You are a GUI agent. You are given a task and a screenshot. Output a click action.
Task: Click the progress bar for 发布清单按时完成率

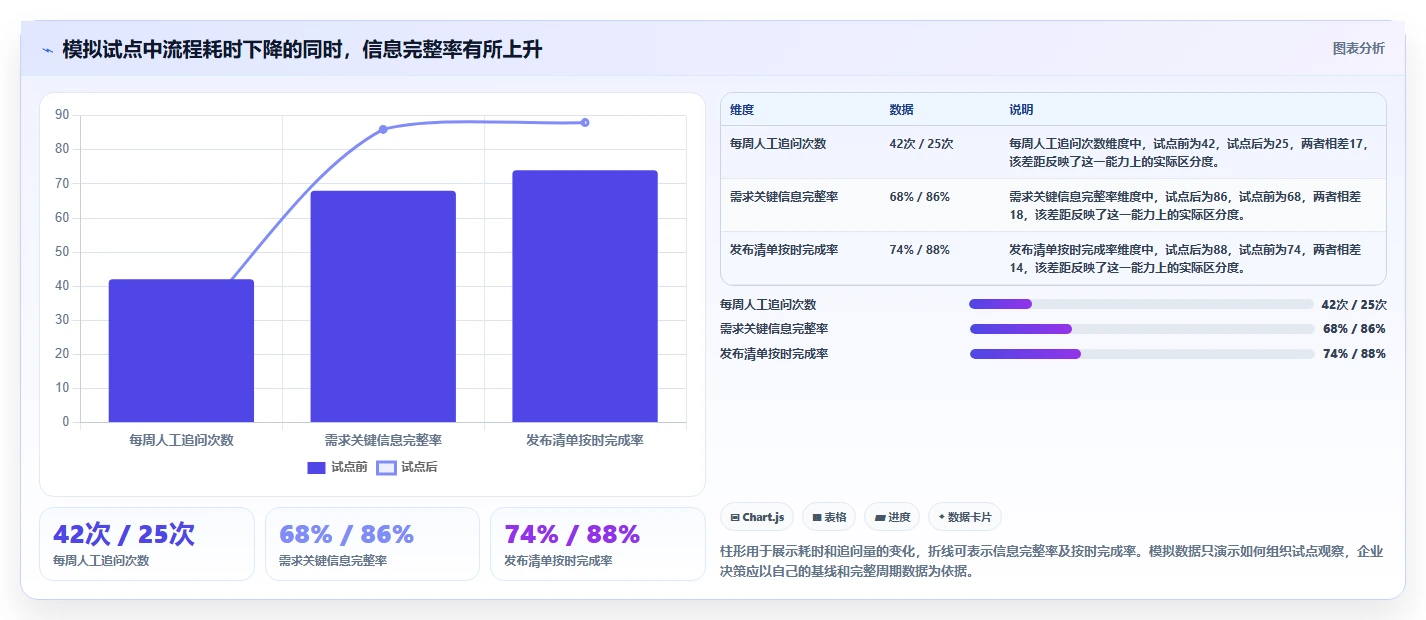point(1142,353)
